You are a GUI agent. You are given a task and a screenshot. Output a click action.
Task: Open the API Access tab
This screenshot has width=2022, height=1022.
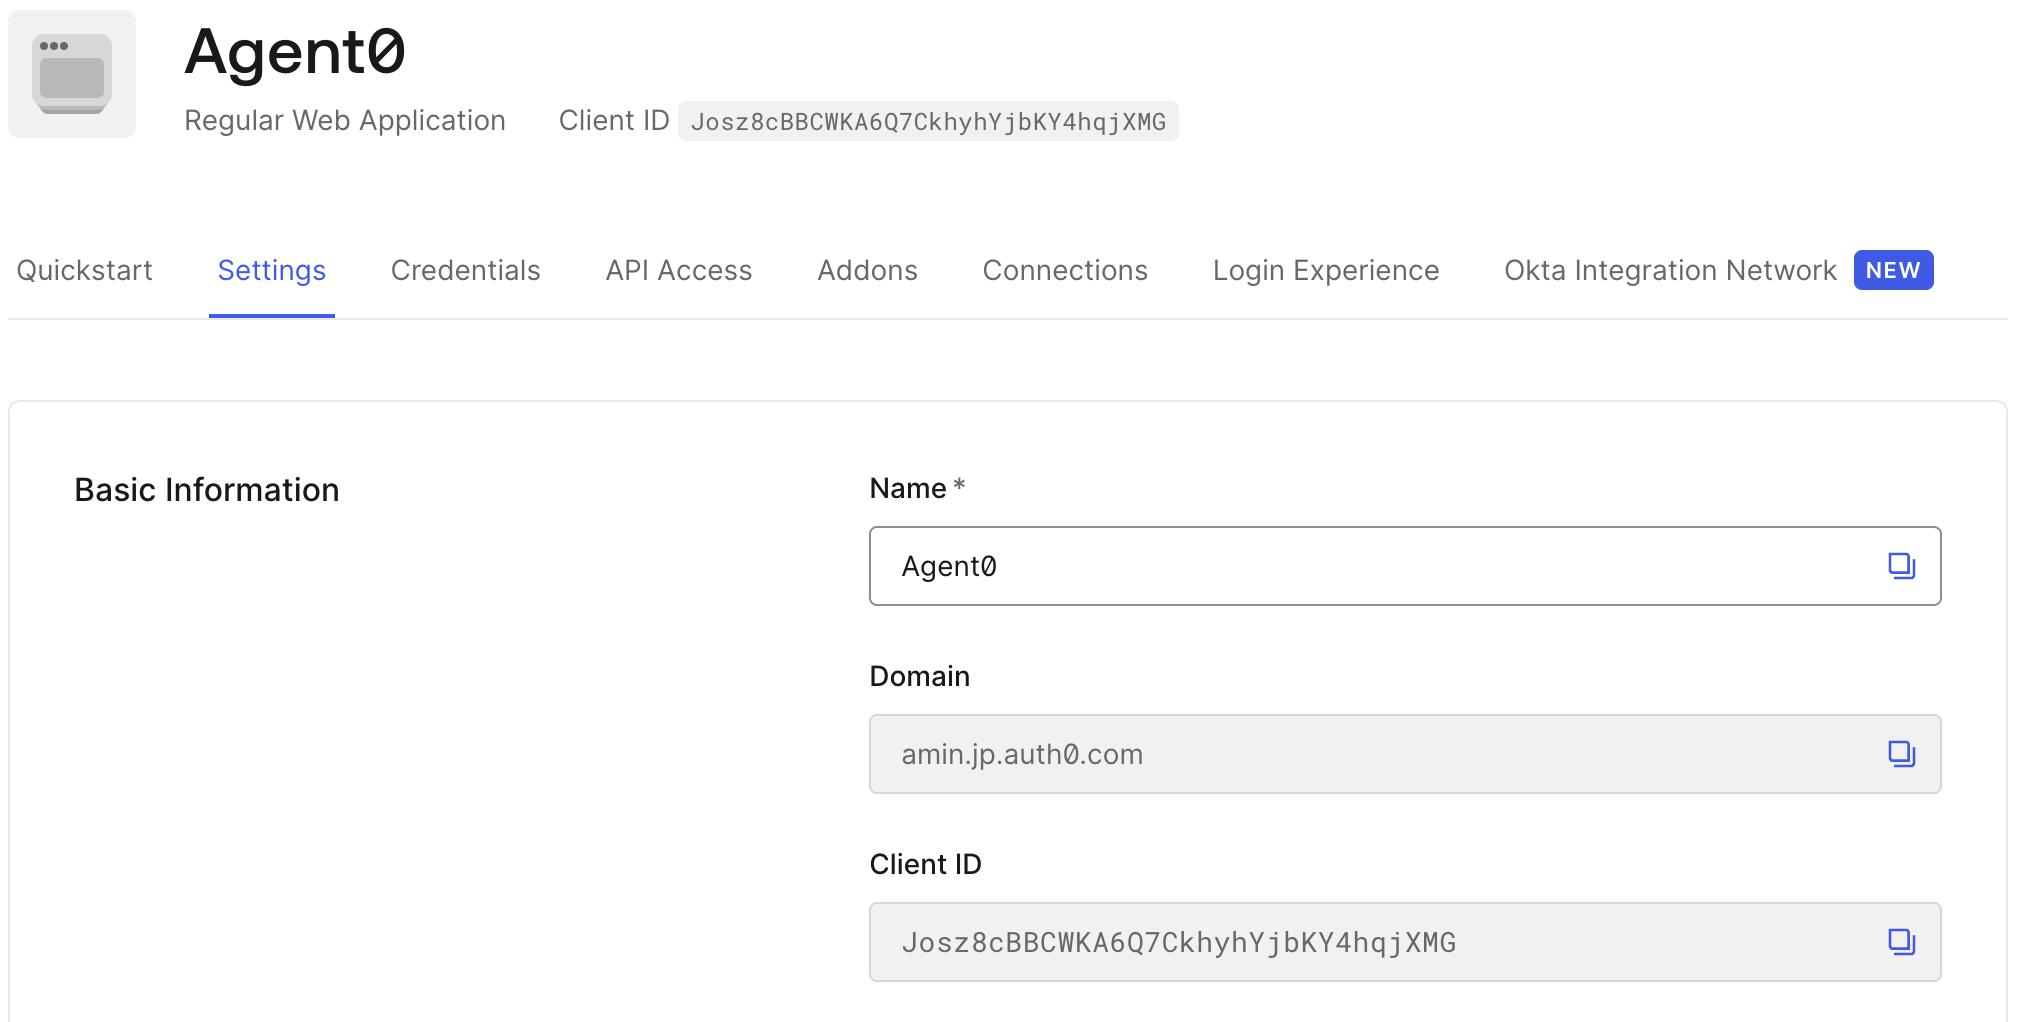click(679, 270)
